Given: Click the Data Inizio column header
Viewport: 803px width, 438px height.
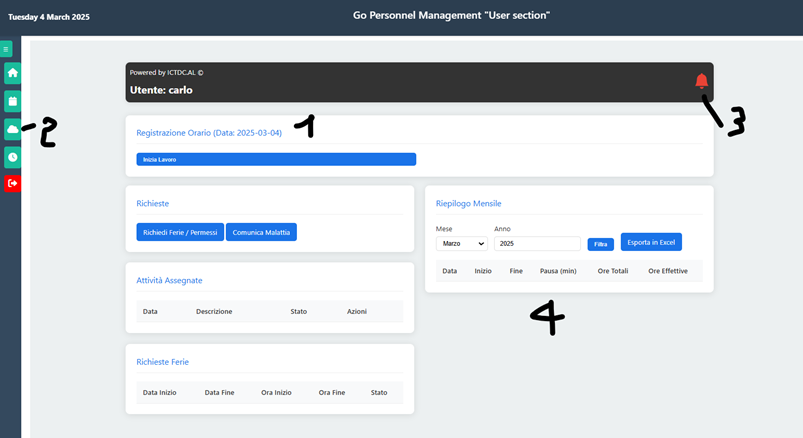Looking at the screenshot, I should tap(160, 392).
